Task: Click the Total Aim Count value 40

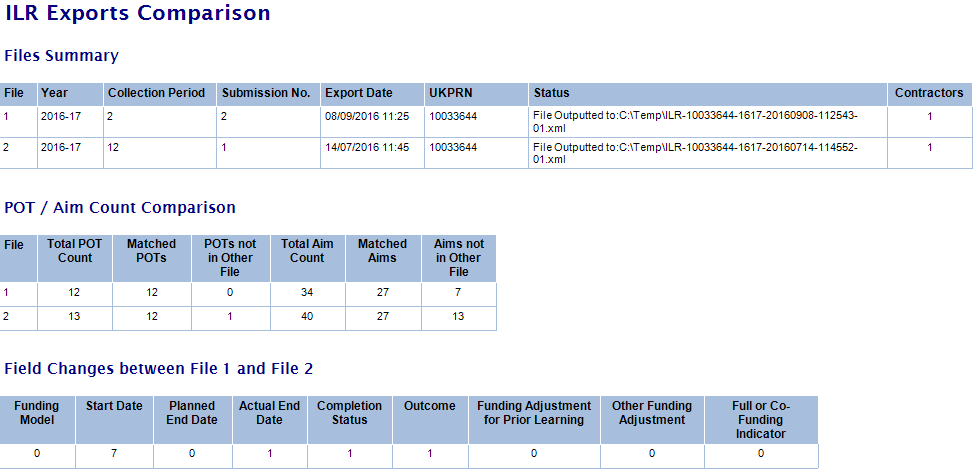Action: point(307,317)
